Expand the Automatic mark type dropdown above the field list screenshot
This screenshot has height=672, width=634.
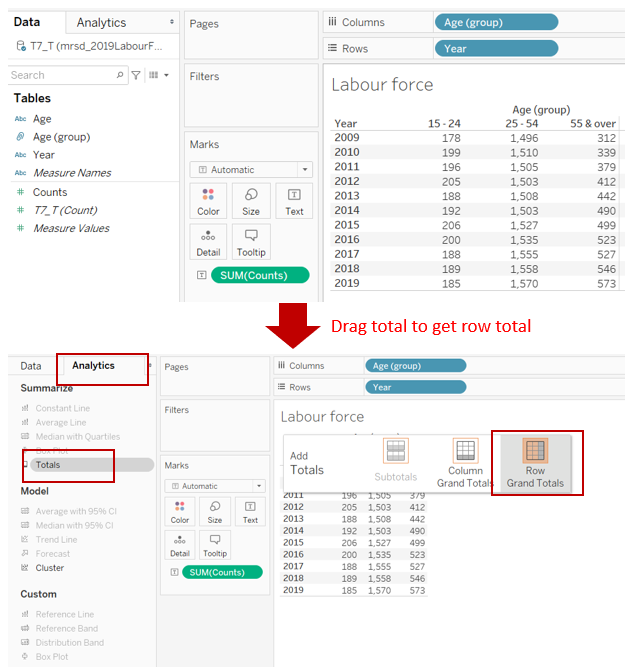[304, 170]
